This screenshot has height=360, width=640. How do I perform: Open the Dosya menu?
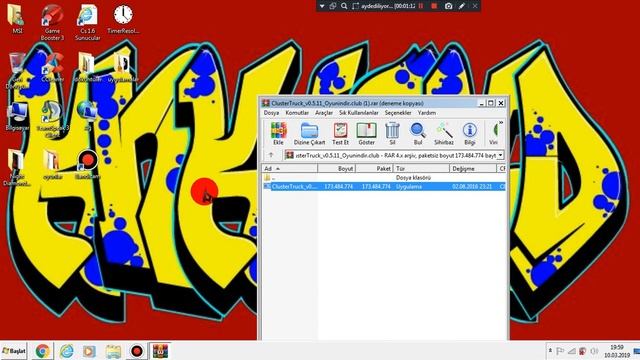pyautogui.click(x=271, y=113)
